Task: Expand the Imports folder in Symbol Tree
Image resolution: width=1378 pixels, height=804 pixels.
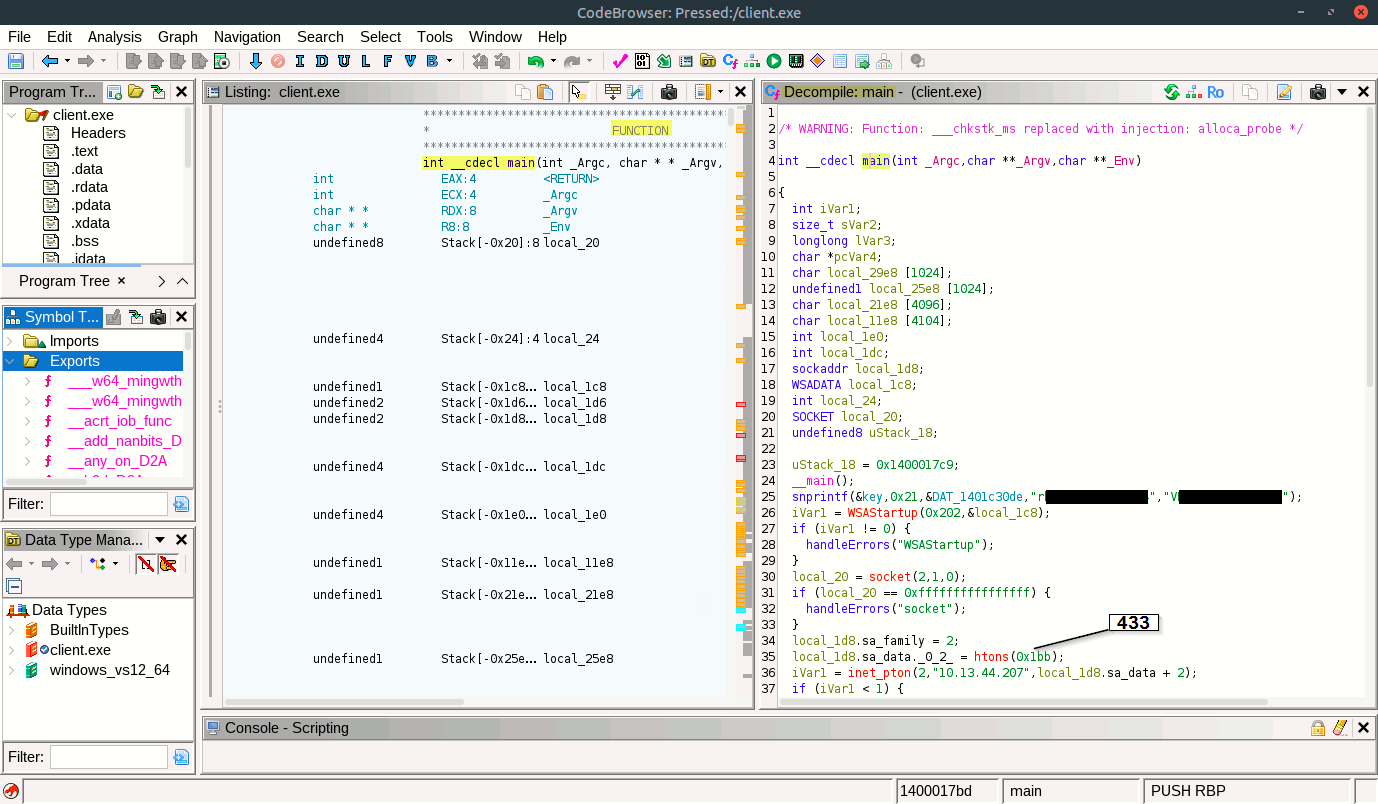Action: pyautogui.click(x=11, y=341)
